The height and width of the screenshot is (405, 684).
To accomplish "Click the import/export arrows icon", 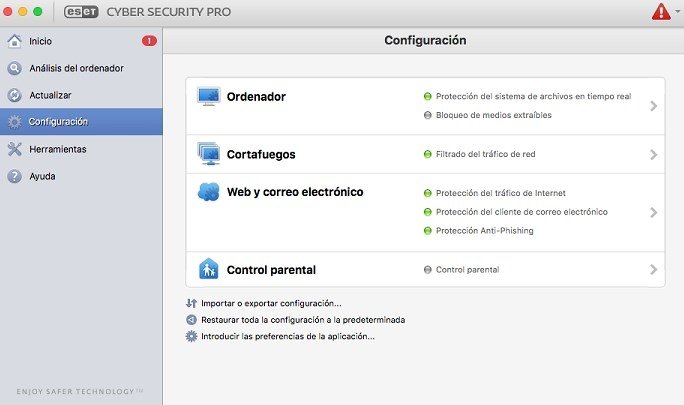I will pyautogui.click(x=191, y=303).
